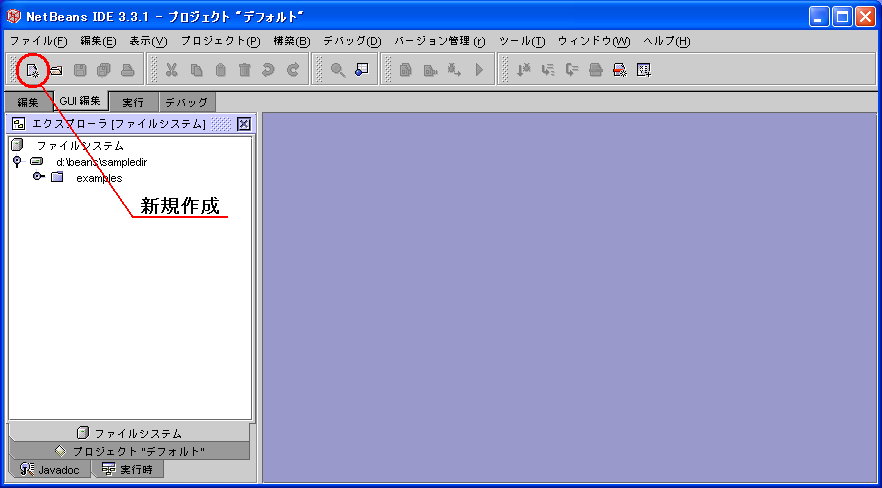Select the 実行時 explorer tab

click(x=128, y=469)
